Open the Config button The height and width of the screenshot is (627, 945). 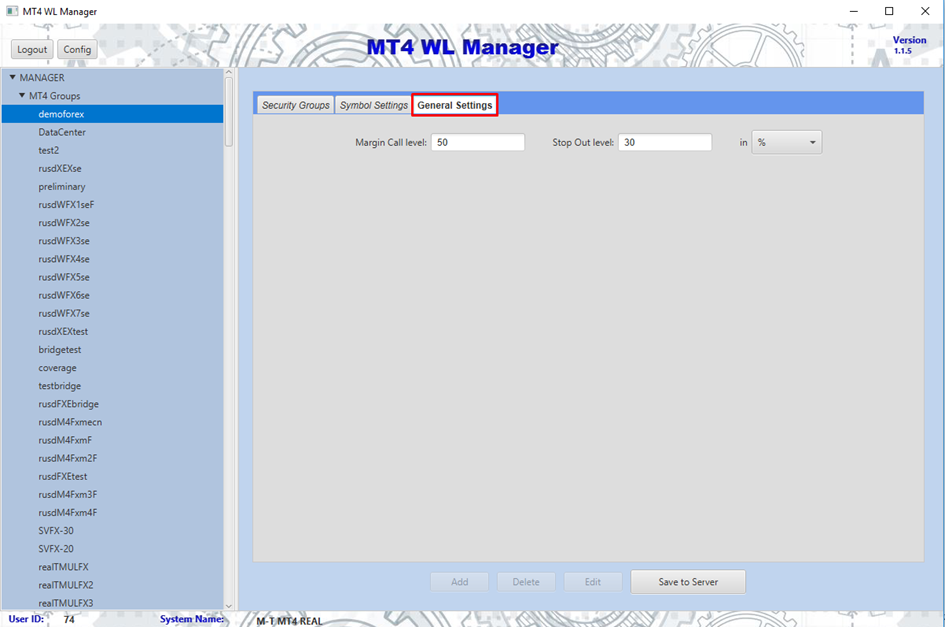(77, 49)
